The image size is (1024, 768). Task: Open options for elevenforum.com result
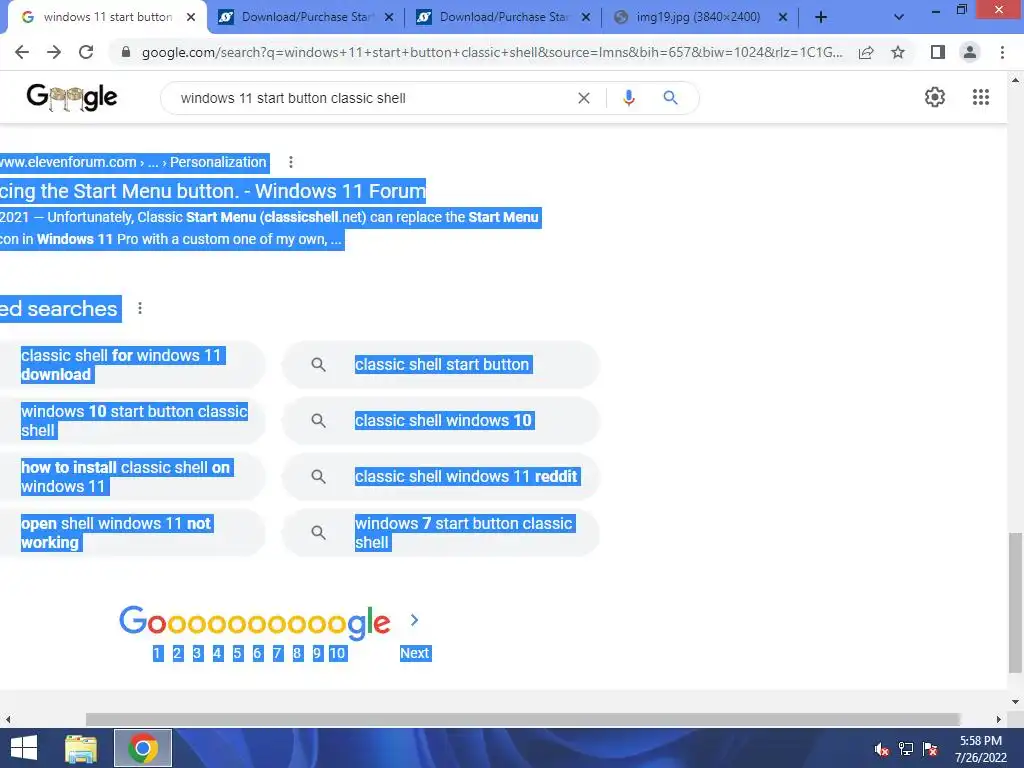[x=291, y=162]
